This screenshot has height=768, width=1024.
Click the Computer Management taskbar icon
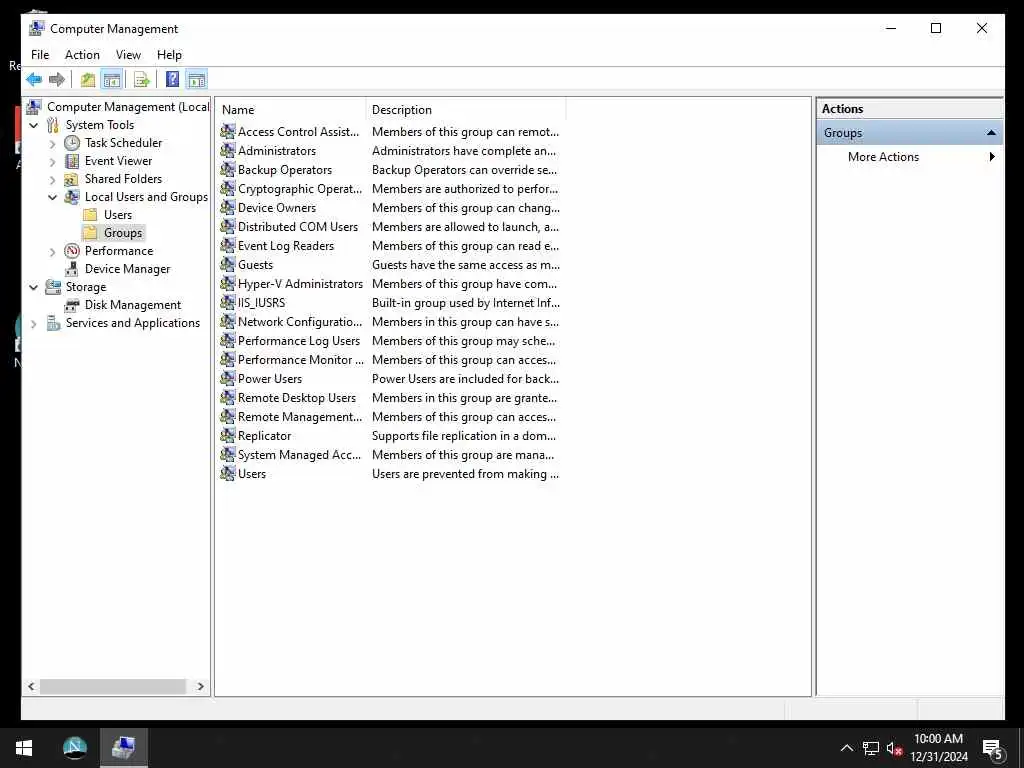click(123, 748)
